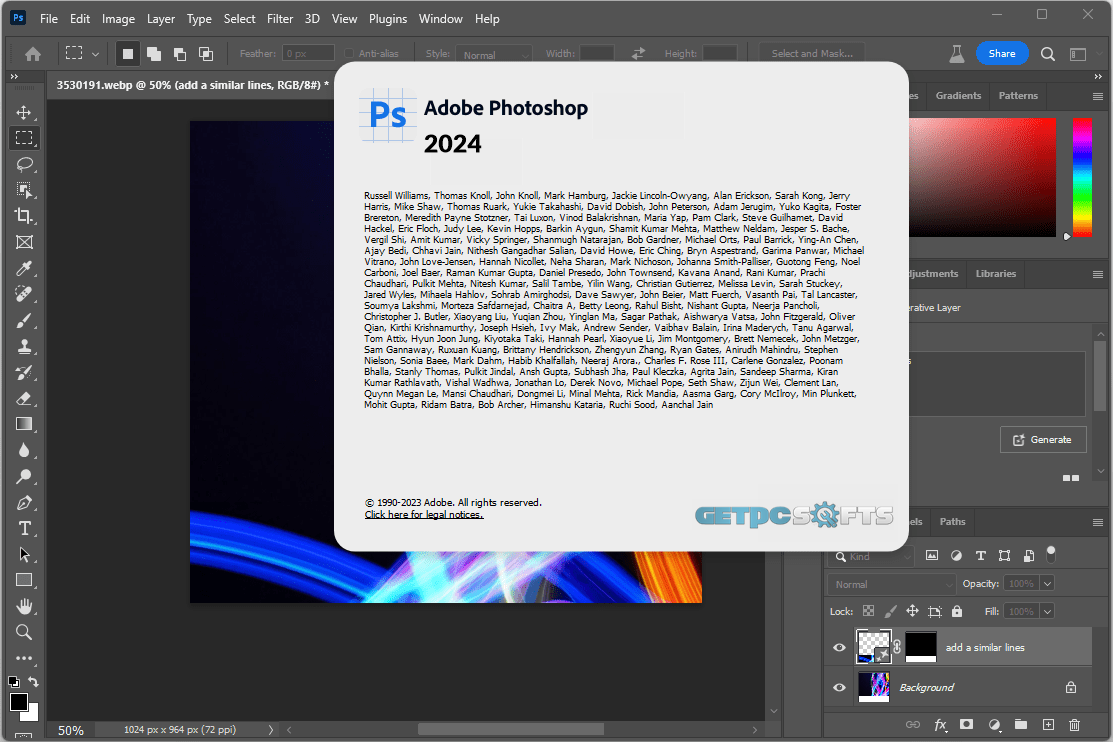Image resolution: width=1113 pixels, height=742 pixels.
Task: Select the Rectangle shape tool
Action: pyautogui.click(x=24, y=580)
